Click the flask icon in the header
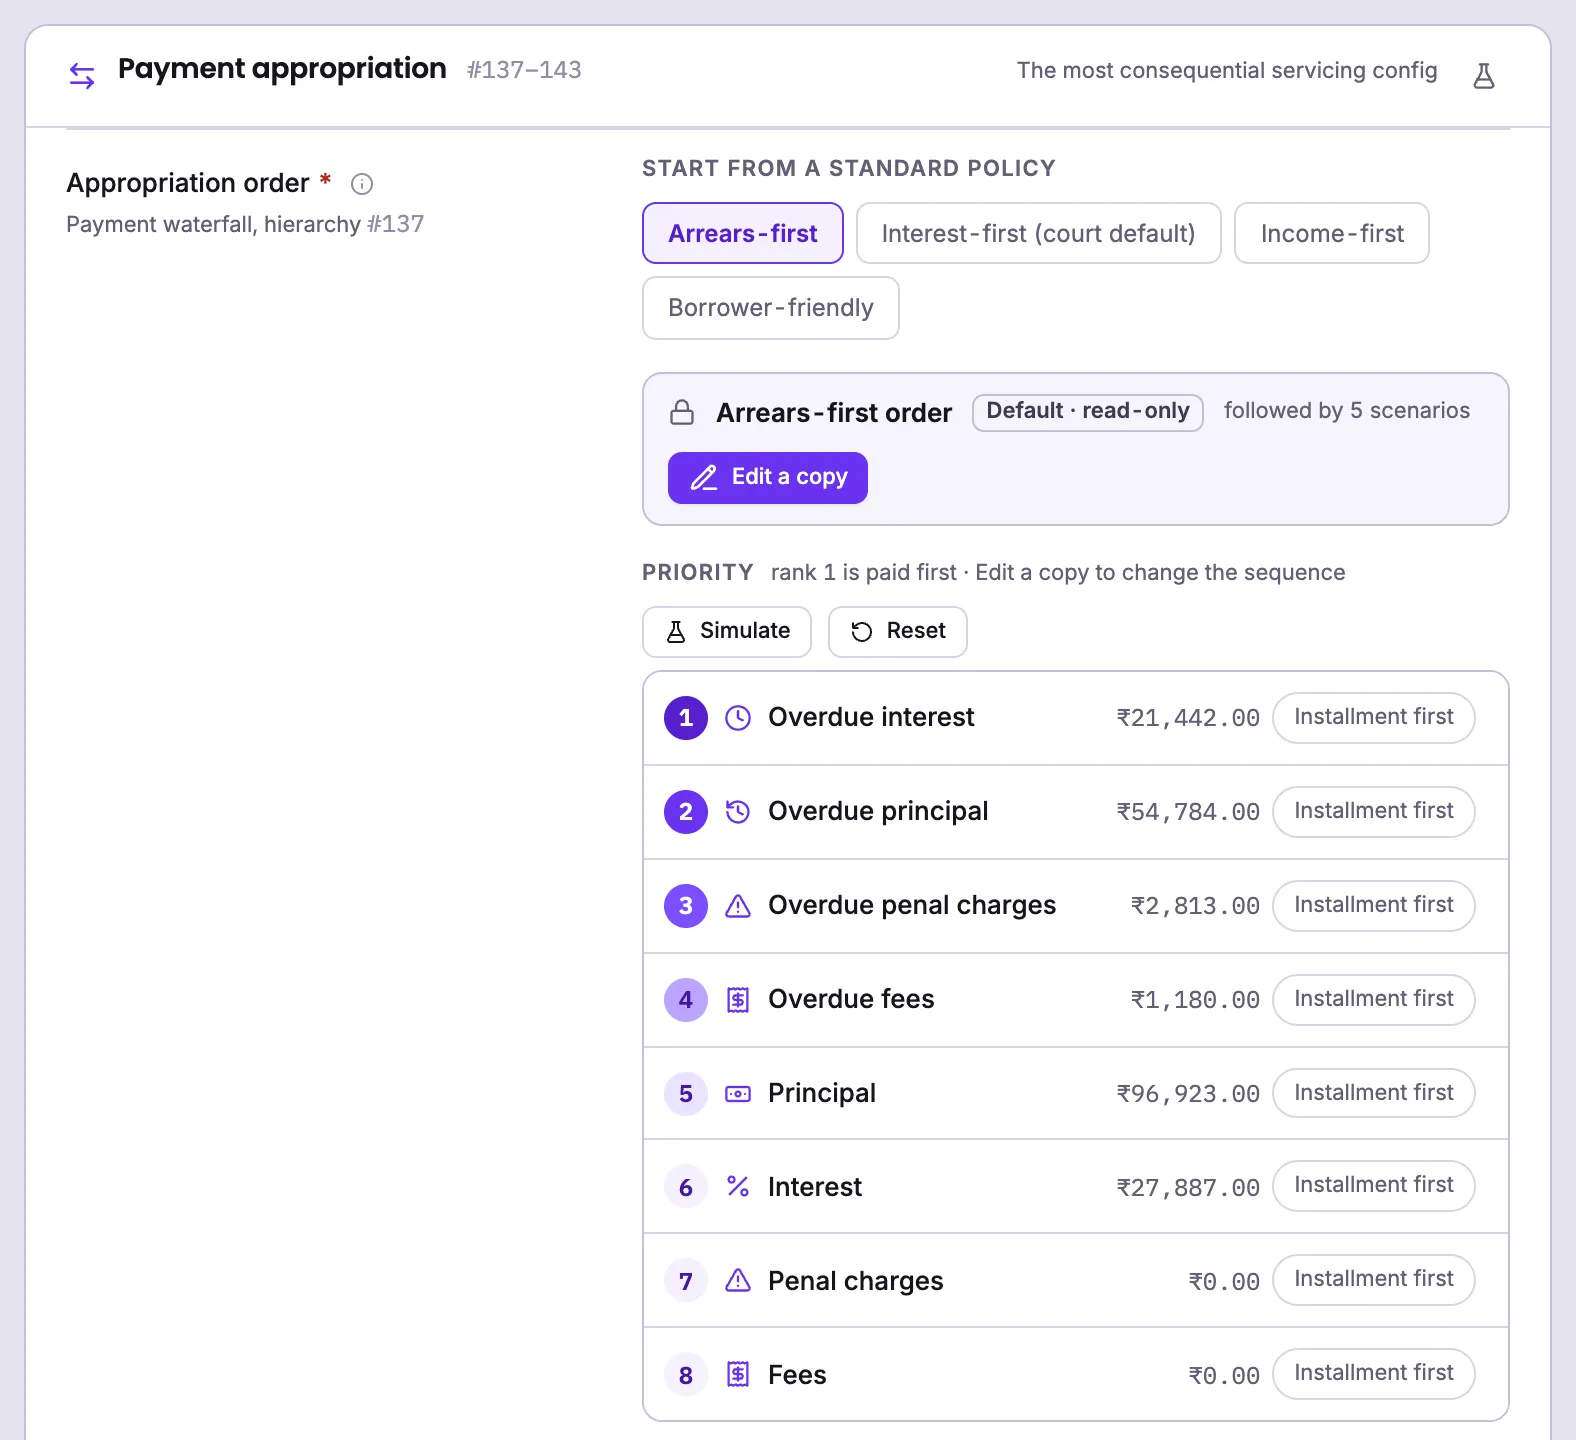 pos(1484,76)
